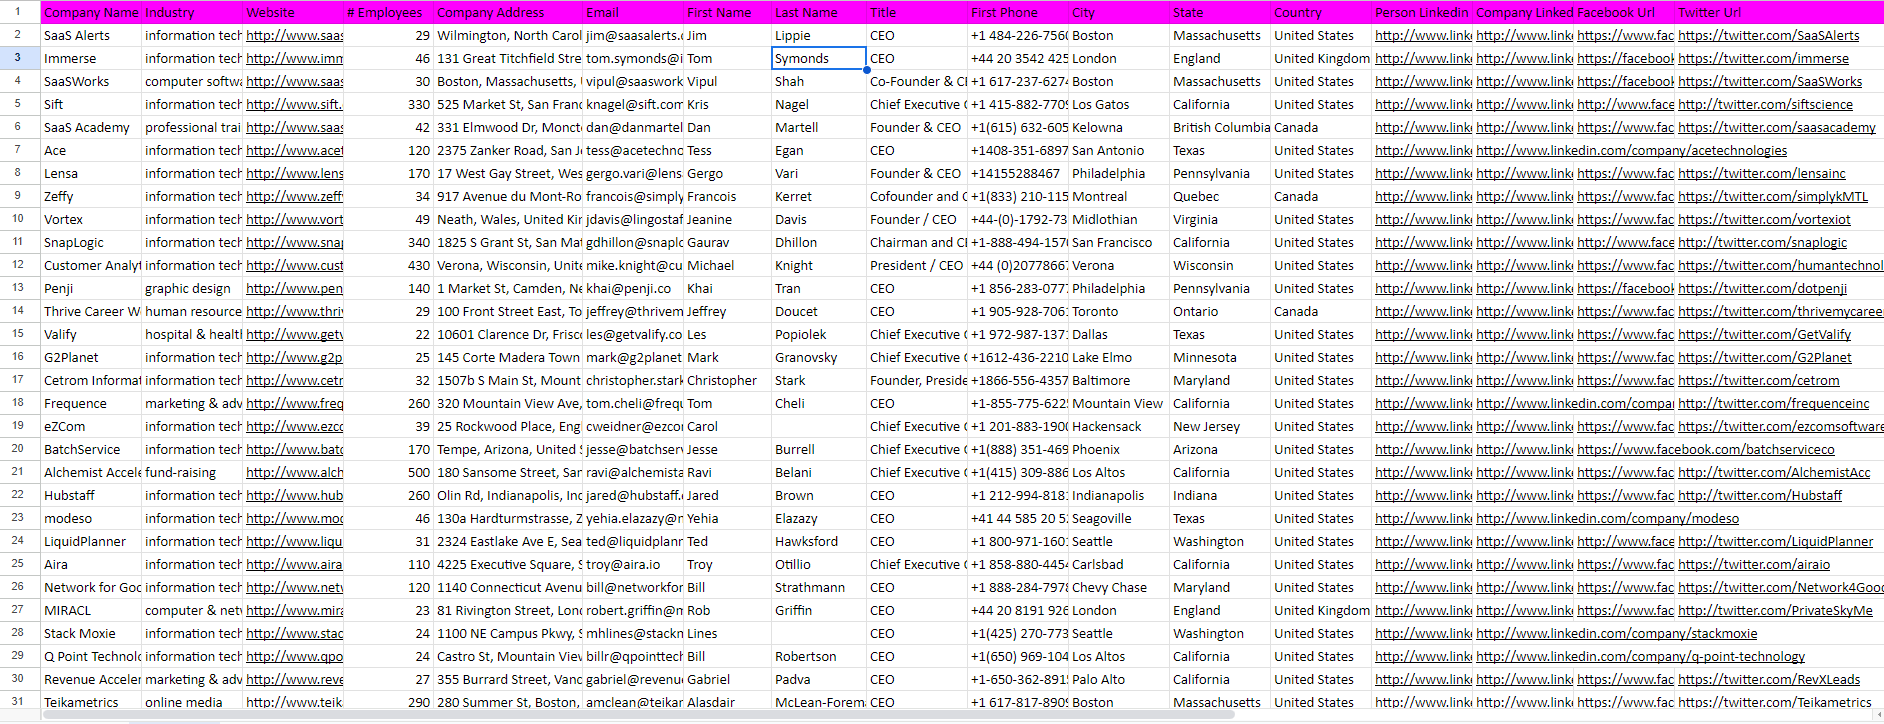The height and width of the screenshot is (724, 1884).
Task: Click the Sift company name cell
Action: (x=91, y=104)
